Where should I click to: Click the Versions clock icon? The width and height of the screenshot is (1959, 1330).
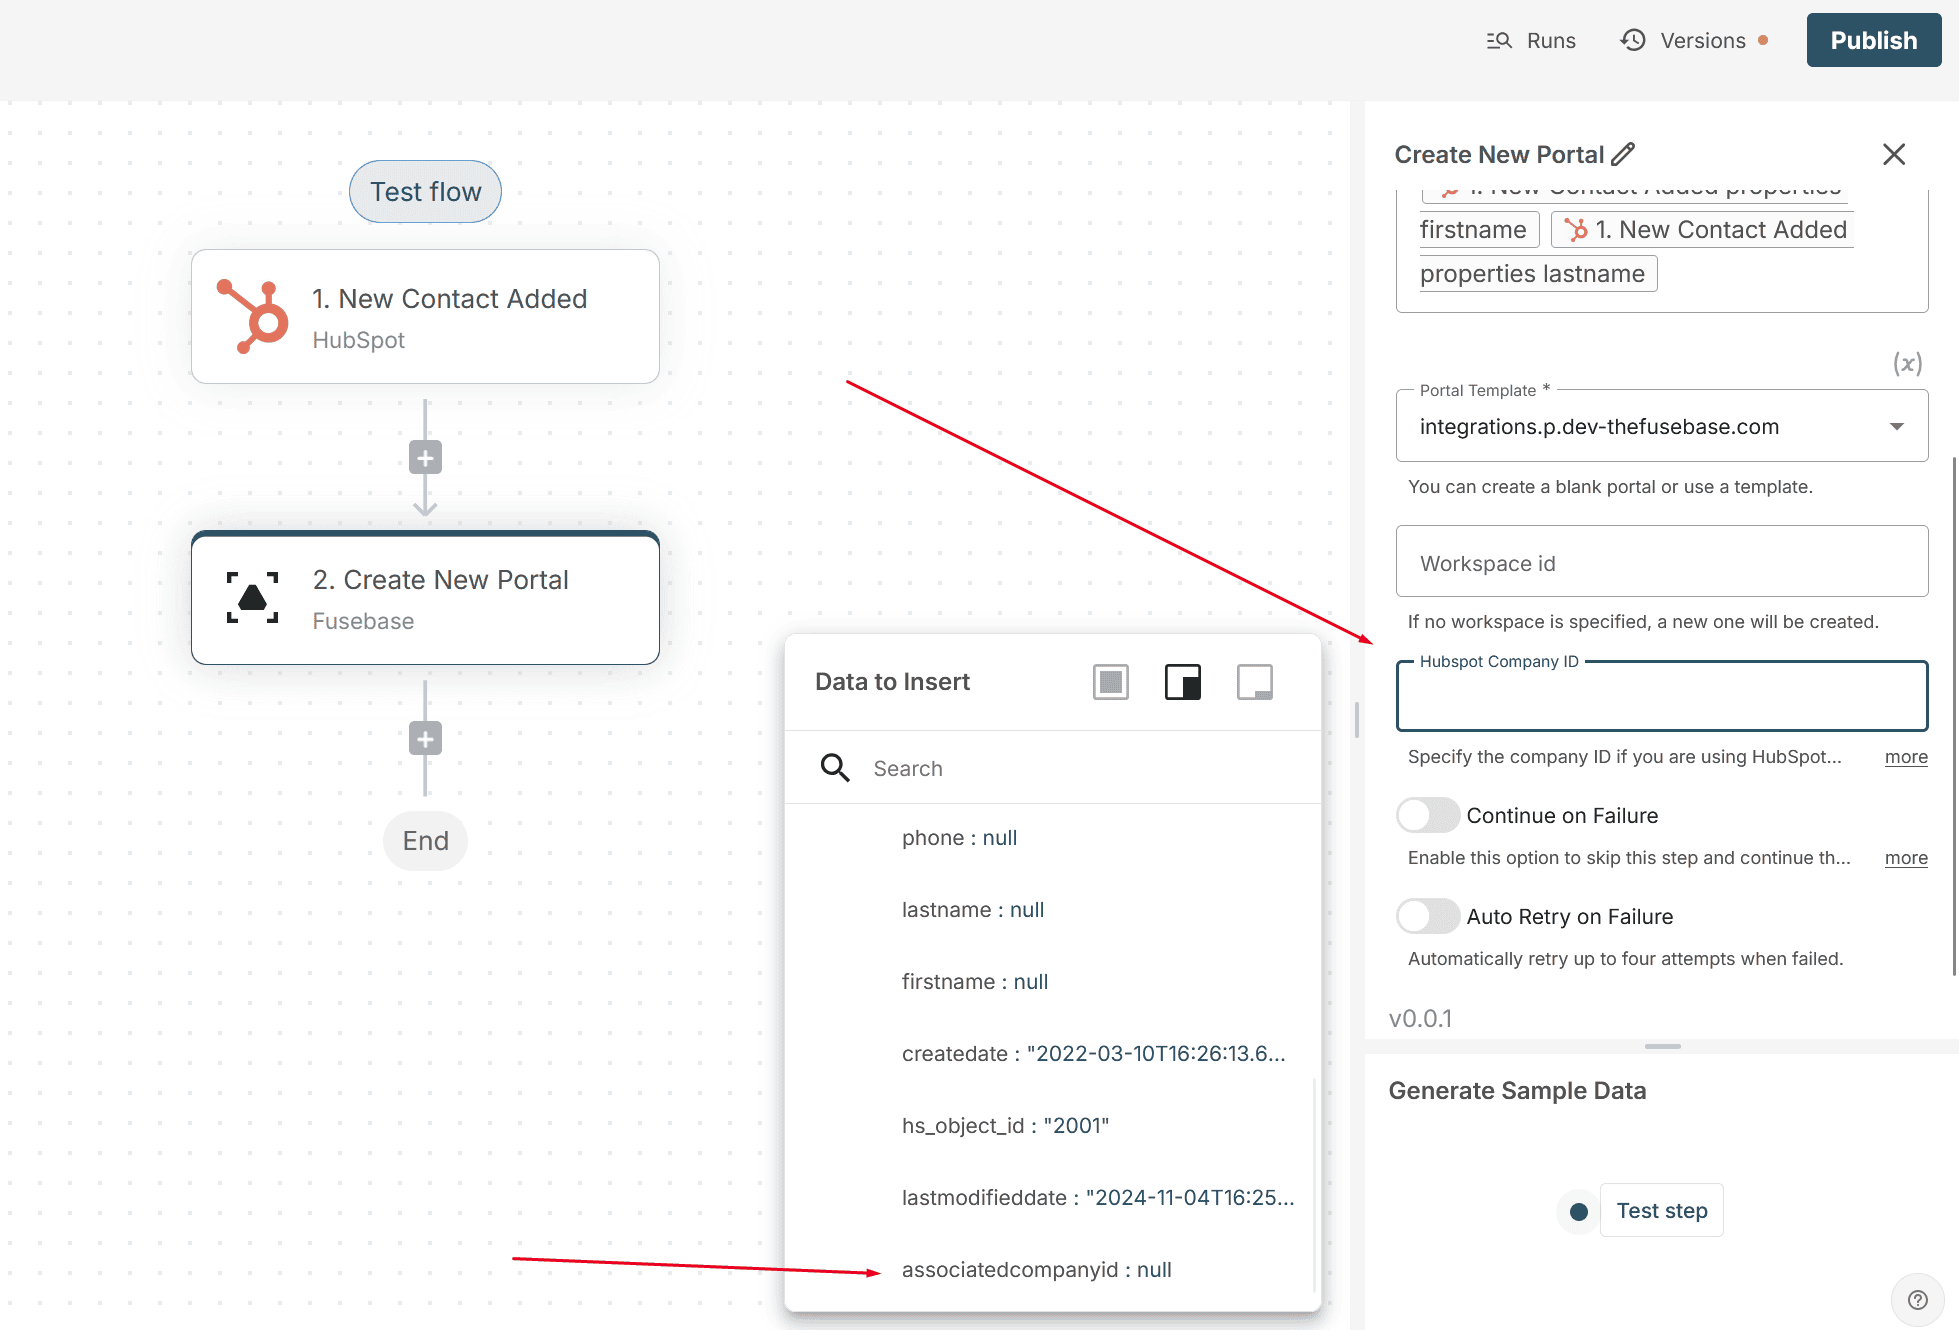click(1632, 40)
